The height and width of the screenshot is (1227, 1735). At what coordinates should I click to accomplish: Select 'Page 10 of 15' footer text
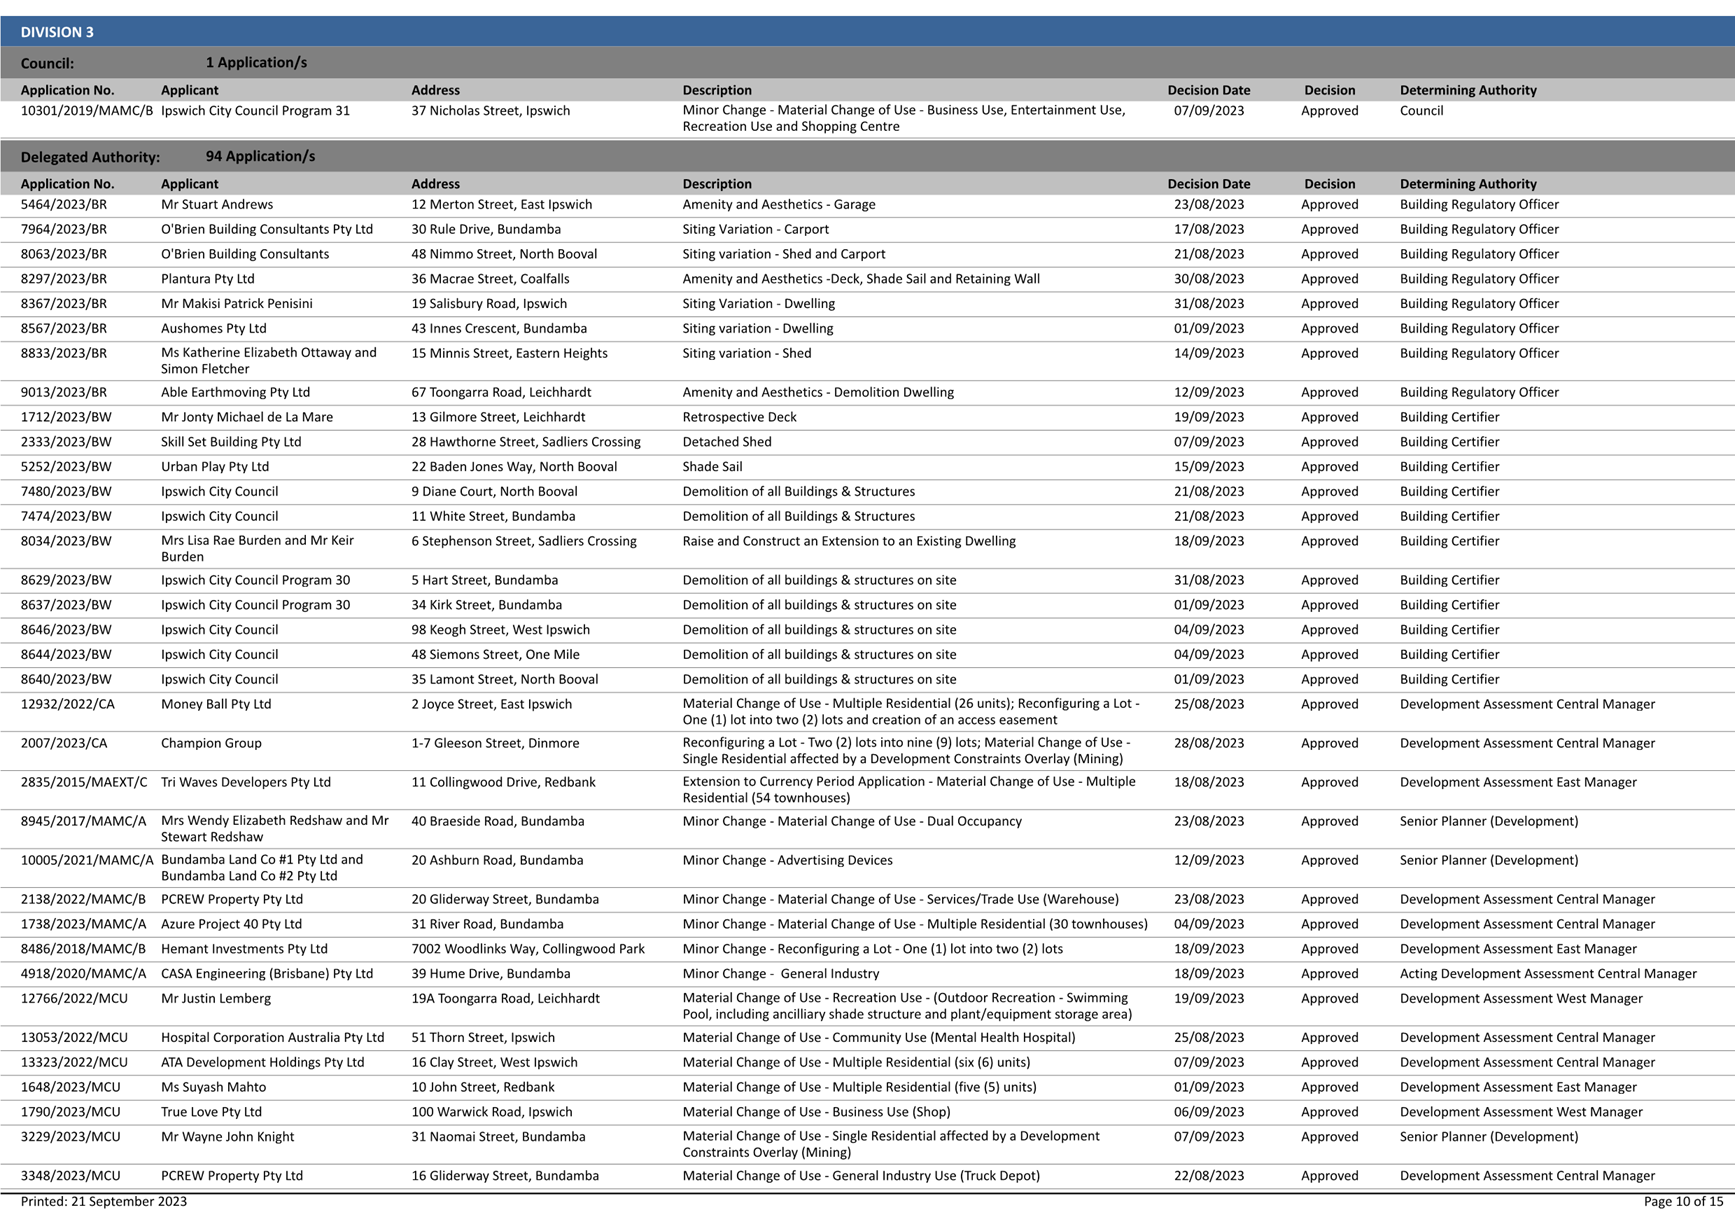[1684, 1202]
